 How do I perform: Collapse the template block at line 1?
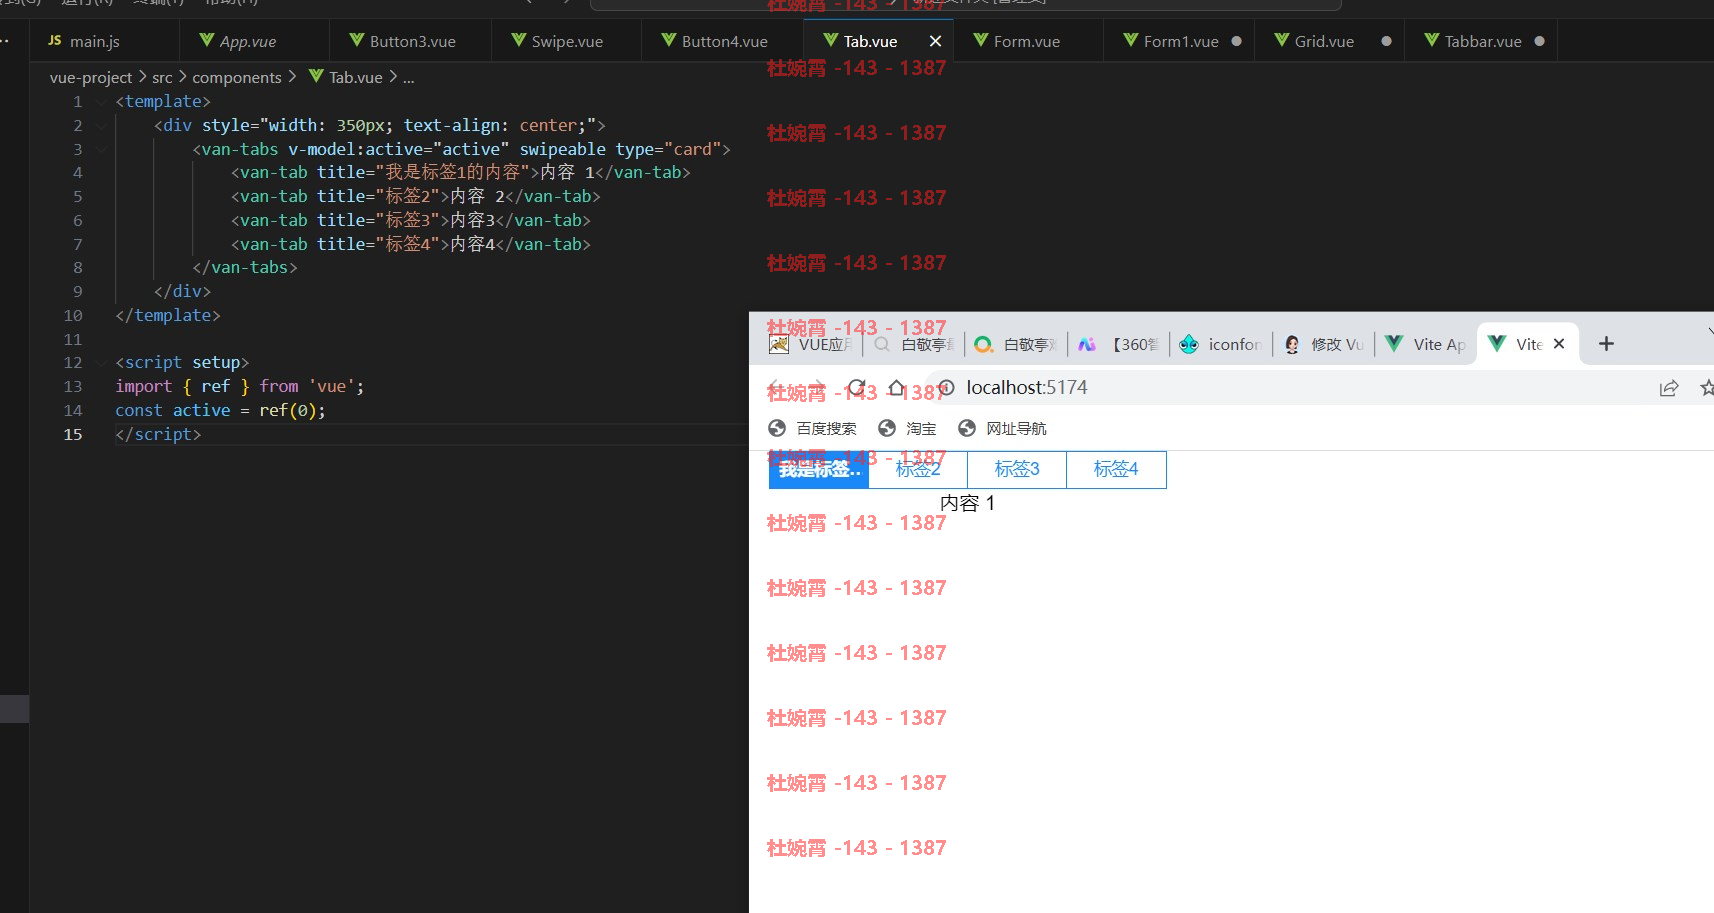(101, 101)
